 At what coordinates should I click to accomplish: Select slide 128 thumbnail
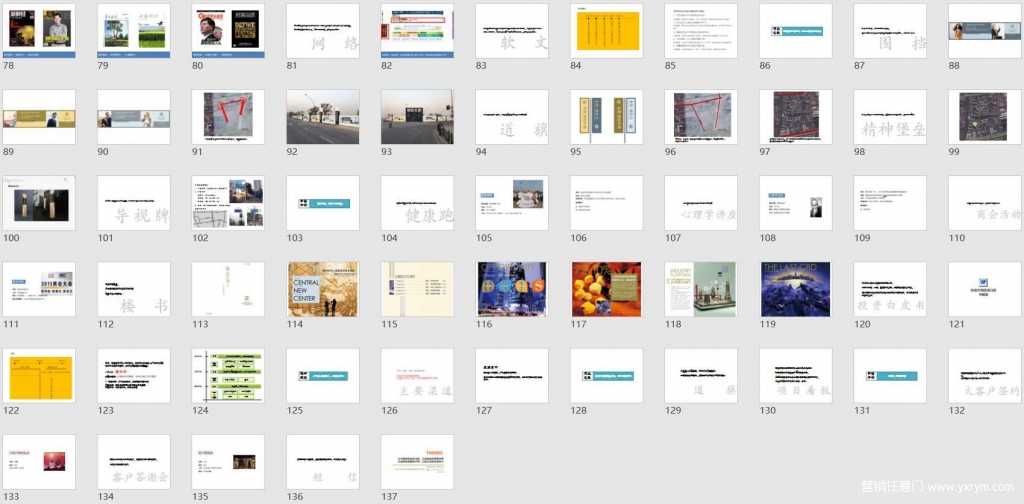click(x=607, y=375)
